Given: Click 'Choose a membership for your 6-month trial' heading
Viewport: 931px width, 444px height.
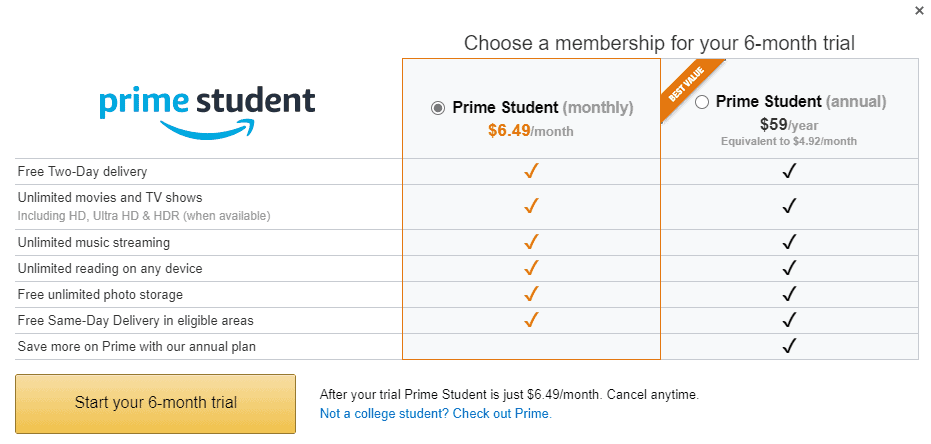Looking at the screenshot, I should pyautogui.click(x=659, y=43).
